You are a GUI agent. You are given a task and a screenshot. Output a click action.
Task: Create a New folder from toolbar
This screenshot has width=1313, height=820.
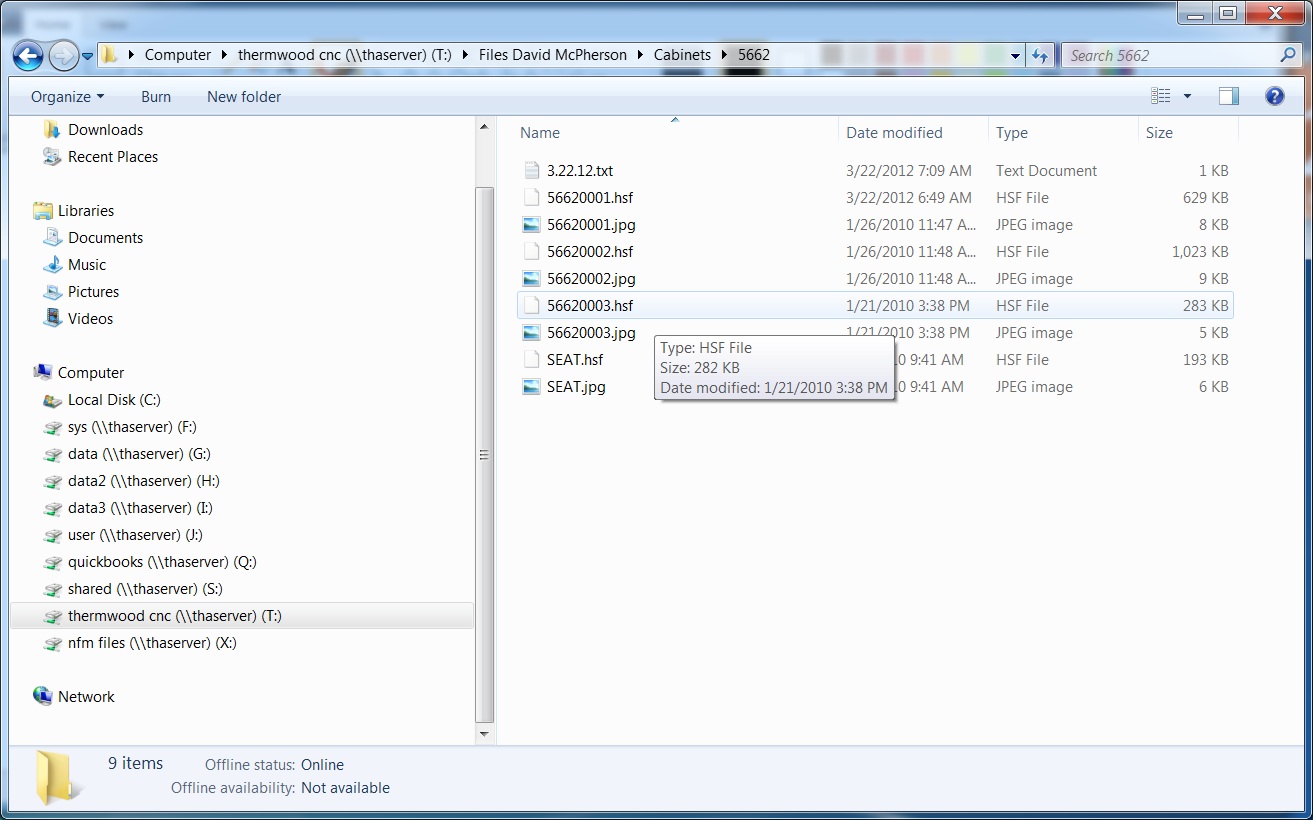point(244,97)
